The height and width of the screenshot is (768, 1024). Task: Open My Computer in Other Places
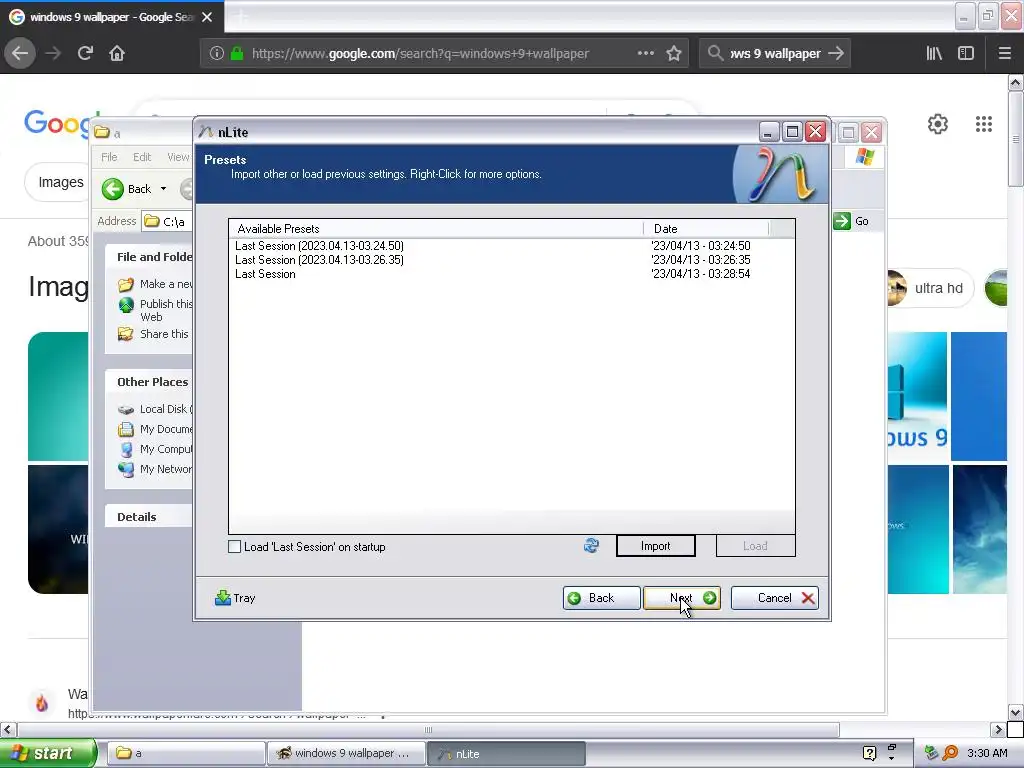[155, 449]
